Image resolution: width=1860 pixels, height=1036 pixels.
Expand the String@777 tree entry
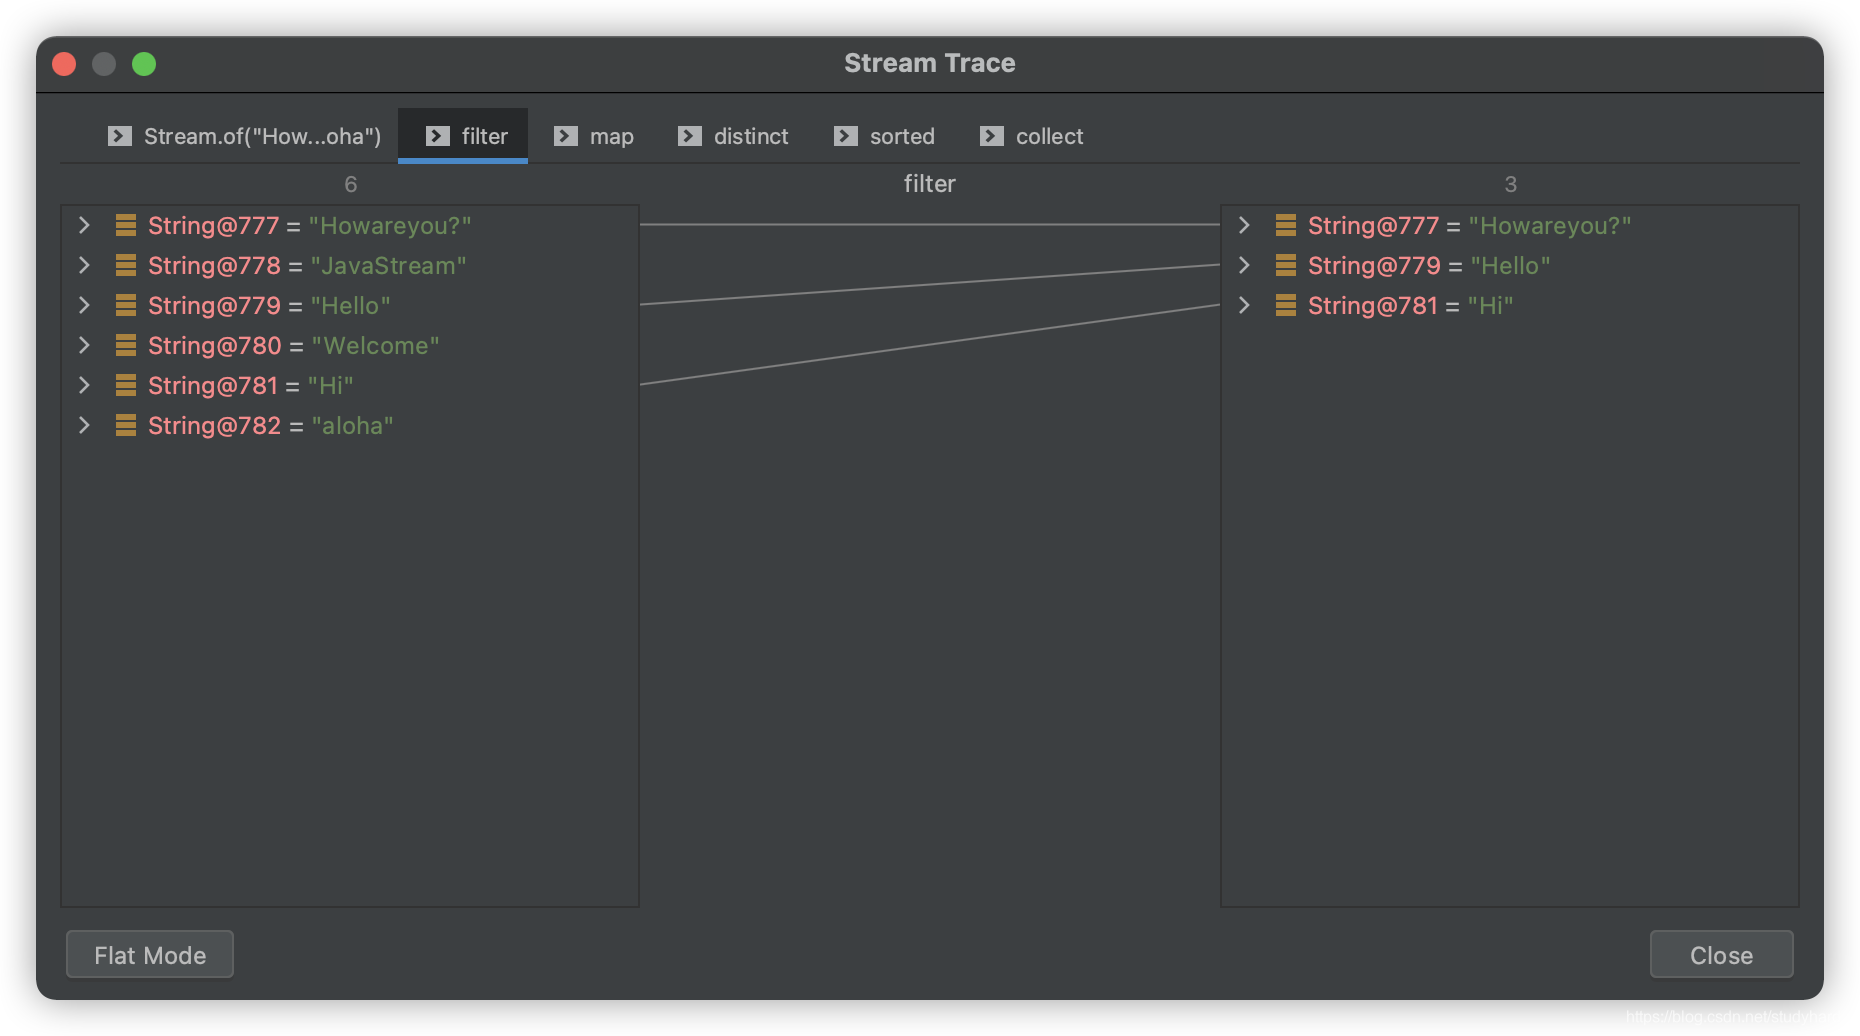pos(84,225)
